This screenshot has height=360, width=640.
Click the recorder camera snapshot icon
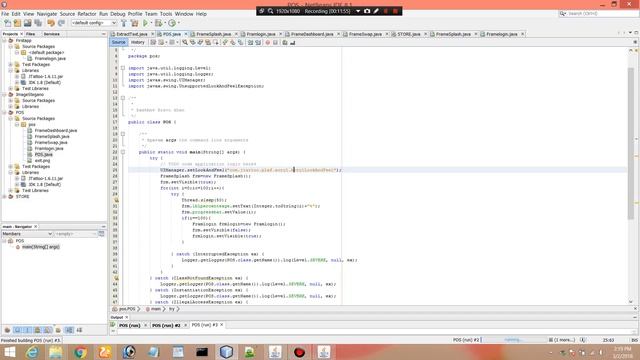pyautogui.click(x=367, y=11)
